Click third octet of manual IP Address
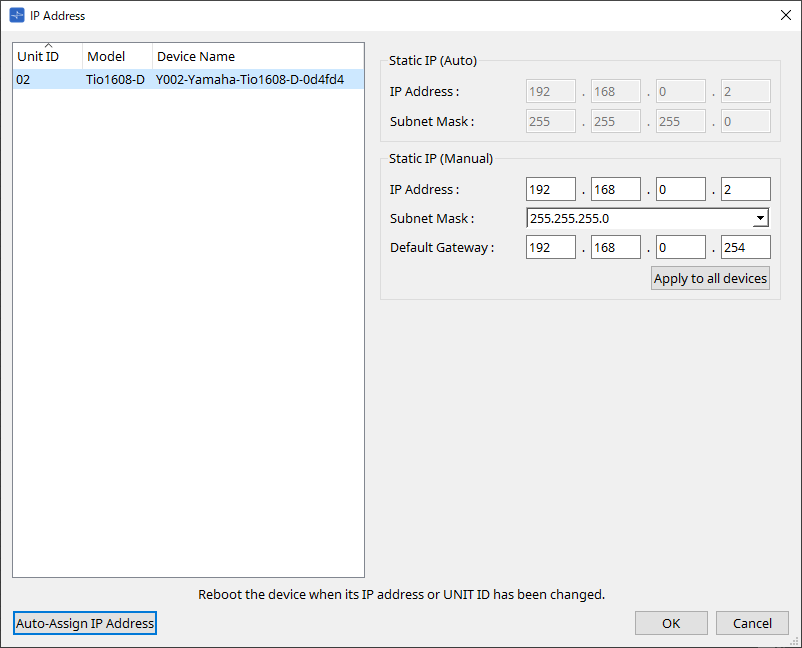 [x=681, y=189]
